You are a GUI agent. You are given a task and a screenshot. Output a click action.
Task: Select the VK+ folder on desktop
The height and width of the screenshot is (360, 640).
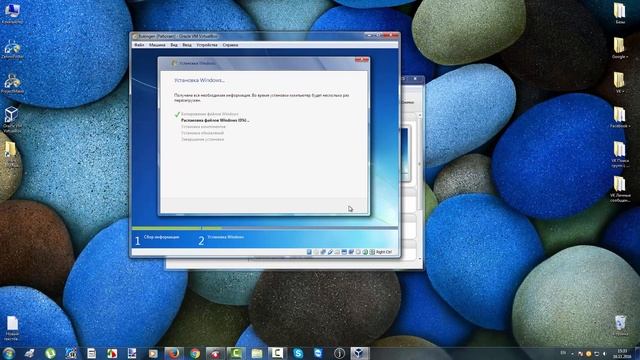click(x=620, y=82)
